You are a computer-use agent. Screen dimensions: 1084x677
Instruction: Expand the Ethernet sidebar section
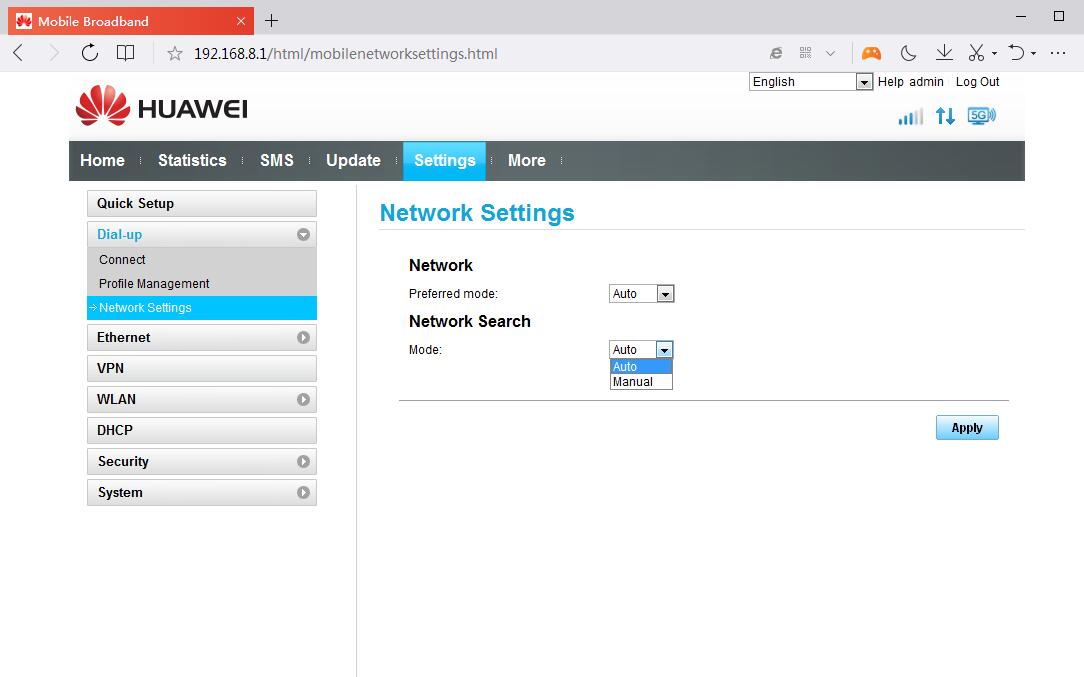[x=303, y=338]
